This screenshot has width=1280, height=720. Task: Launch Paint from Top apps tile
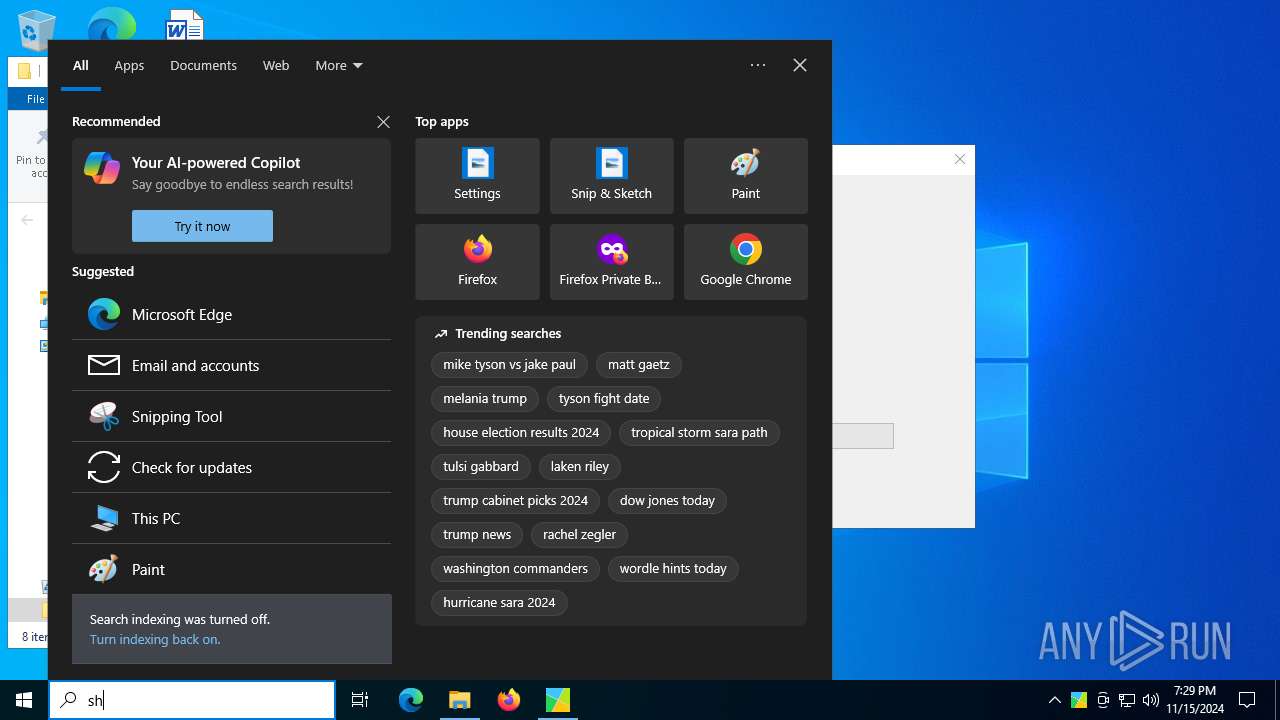point(745,176)
